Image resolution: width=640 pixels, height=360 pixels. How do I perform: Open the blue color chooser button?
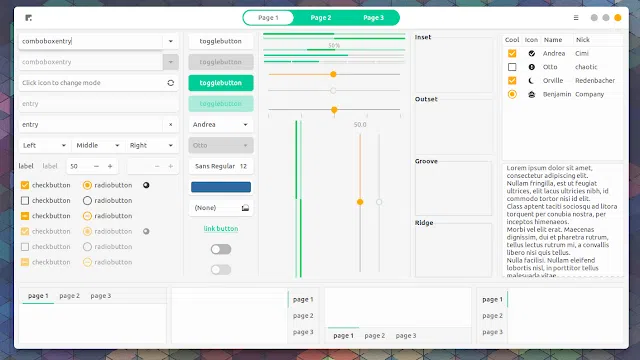point(221,187)
